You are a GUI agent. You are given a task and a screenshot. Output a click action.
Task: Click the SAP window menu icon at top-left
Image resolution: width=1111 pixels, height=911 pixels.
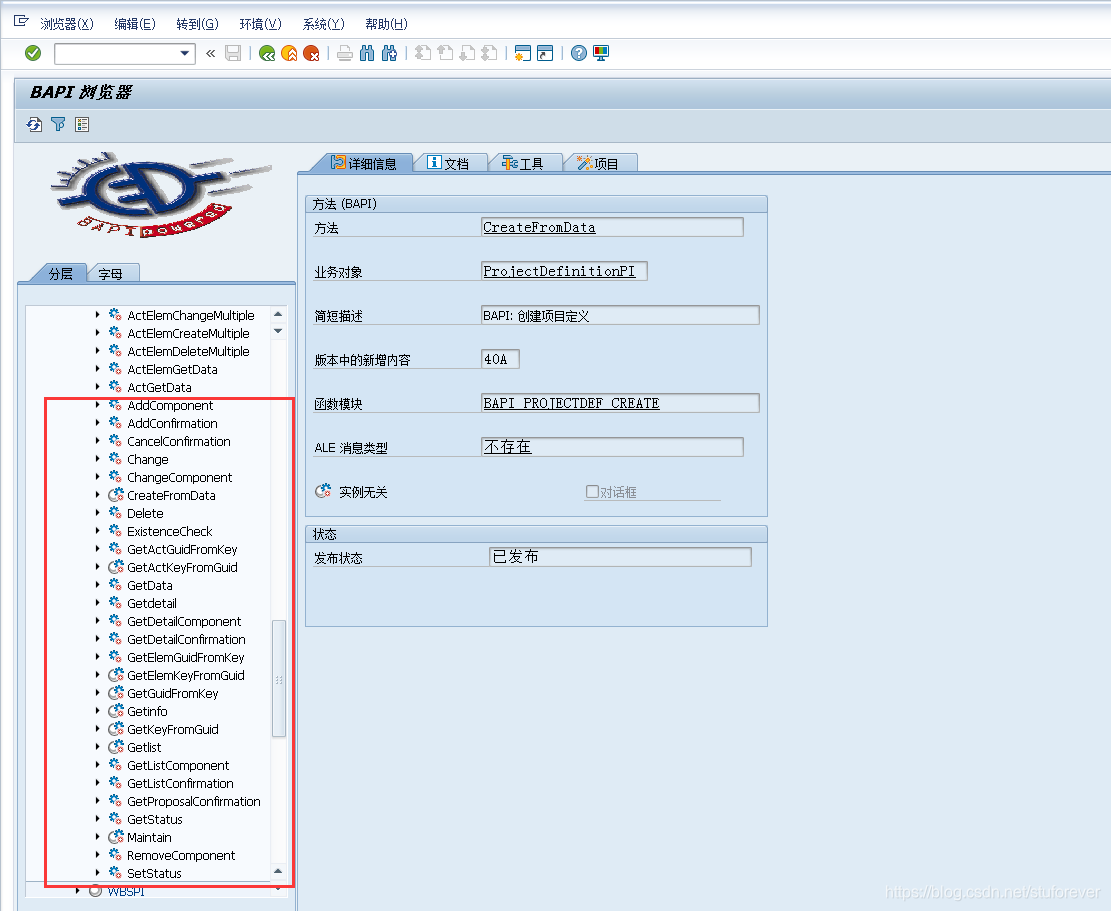21,21
